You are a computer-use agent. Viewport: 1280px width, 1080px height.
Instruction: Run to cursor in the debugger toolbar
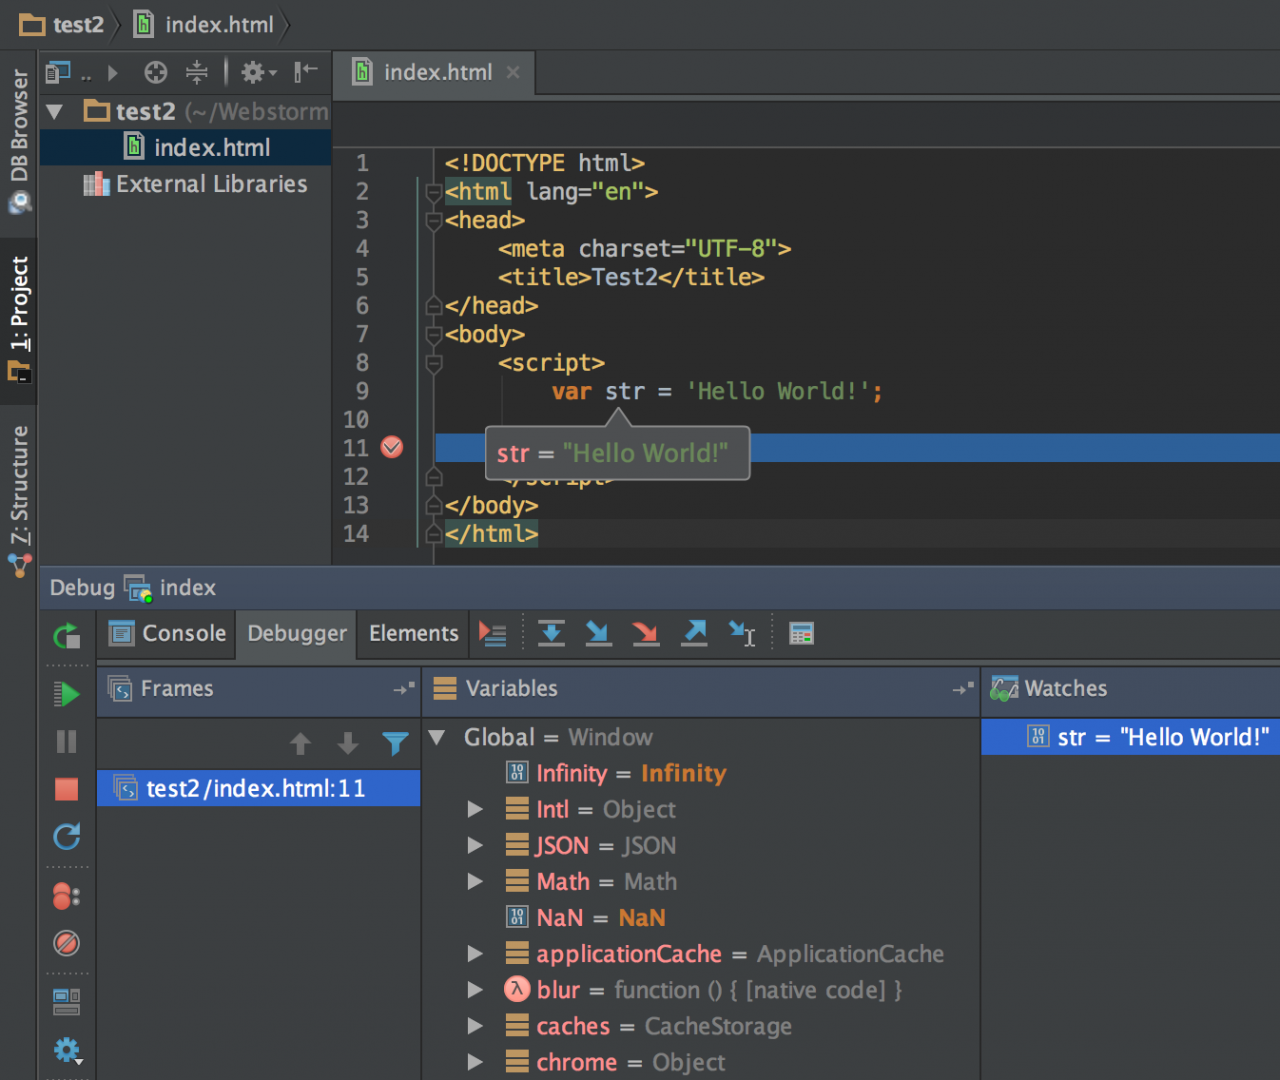pyautogui.click(x=741, y=633)
